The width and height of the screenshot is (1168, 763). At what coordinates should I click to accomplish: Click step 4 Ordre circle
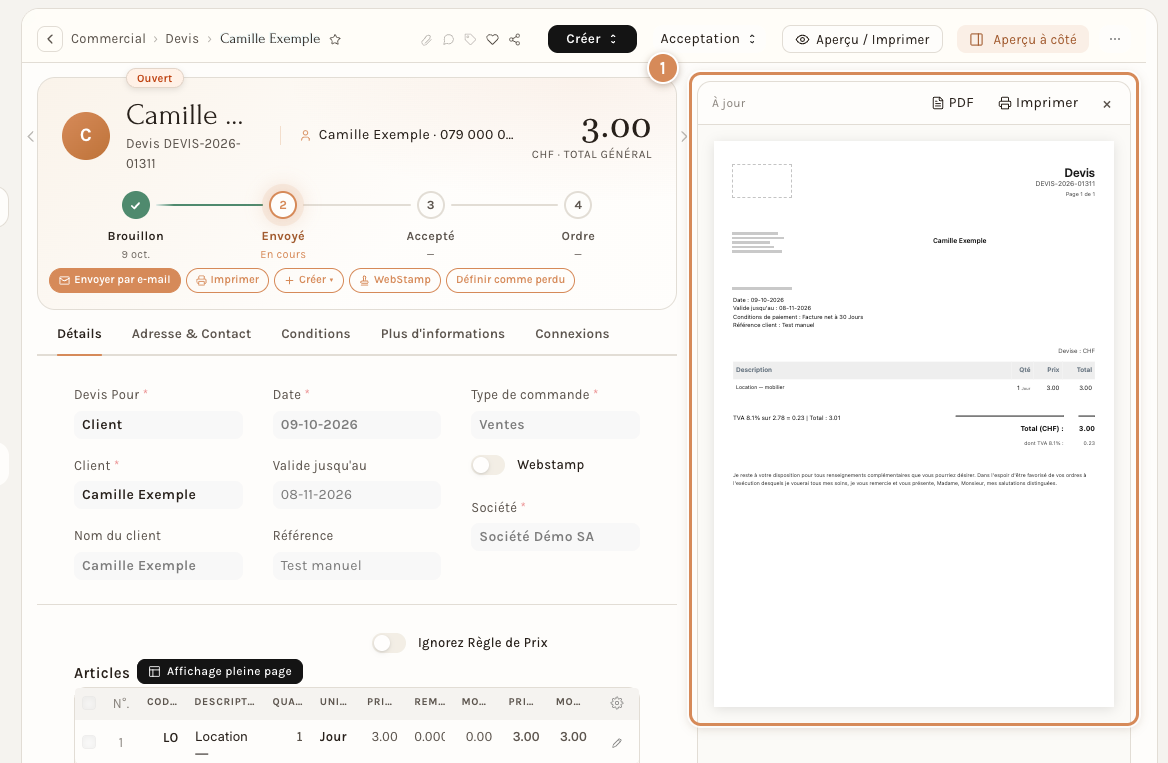tap(578, 205)
